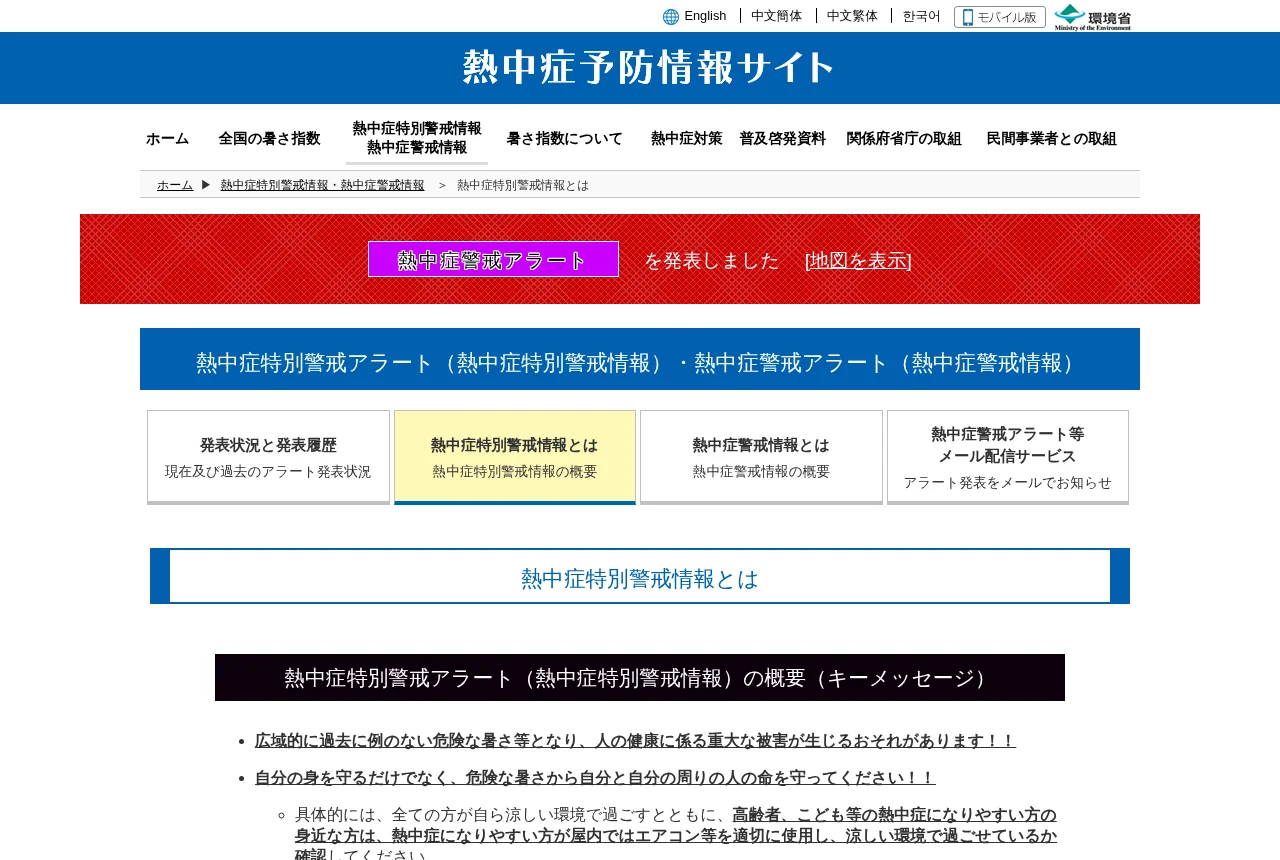1280x860 pixels.
Task: Click the current breadcrumb text 熱中症特別警戒情報とは
Action: [x=523, y=185]
